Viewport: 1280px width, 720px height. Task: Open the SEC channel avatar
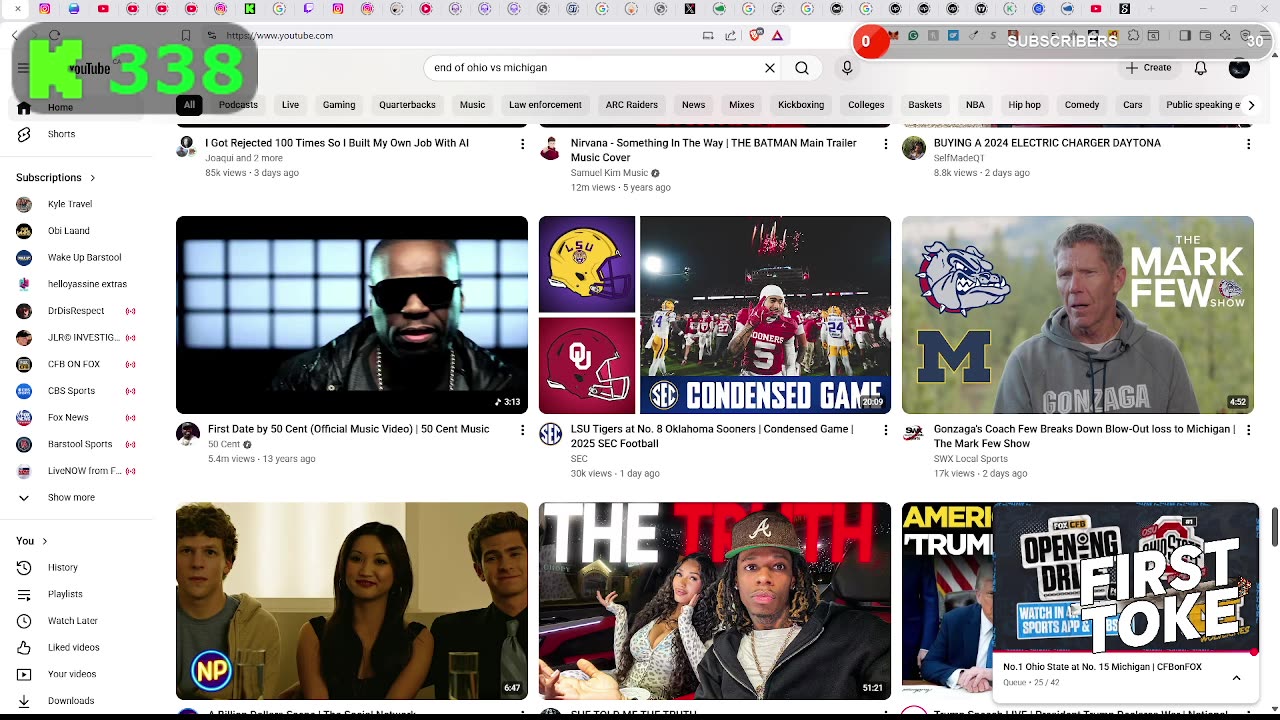click(x=550, y=433)
